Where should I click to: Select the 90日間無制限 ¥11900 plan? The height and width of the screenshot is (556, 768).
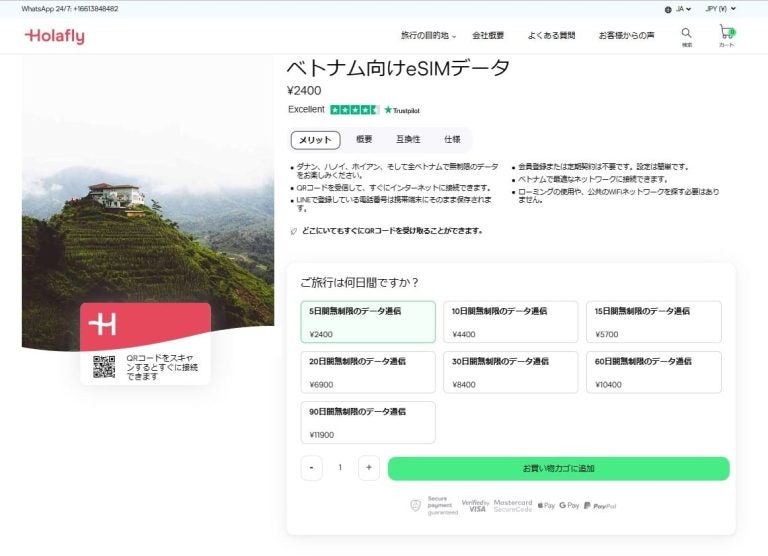point(368,422)
